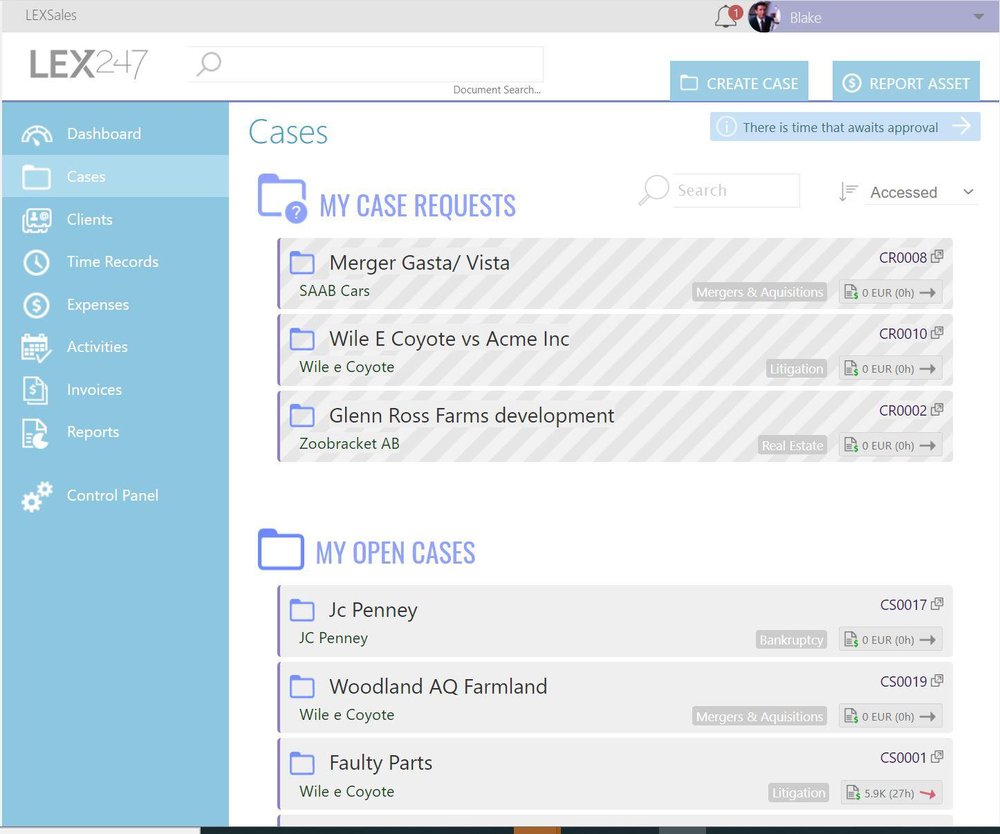
Task: Expand Blake's profile menu
Action: [977, 17]
